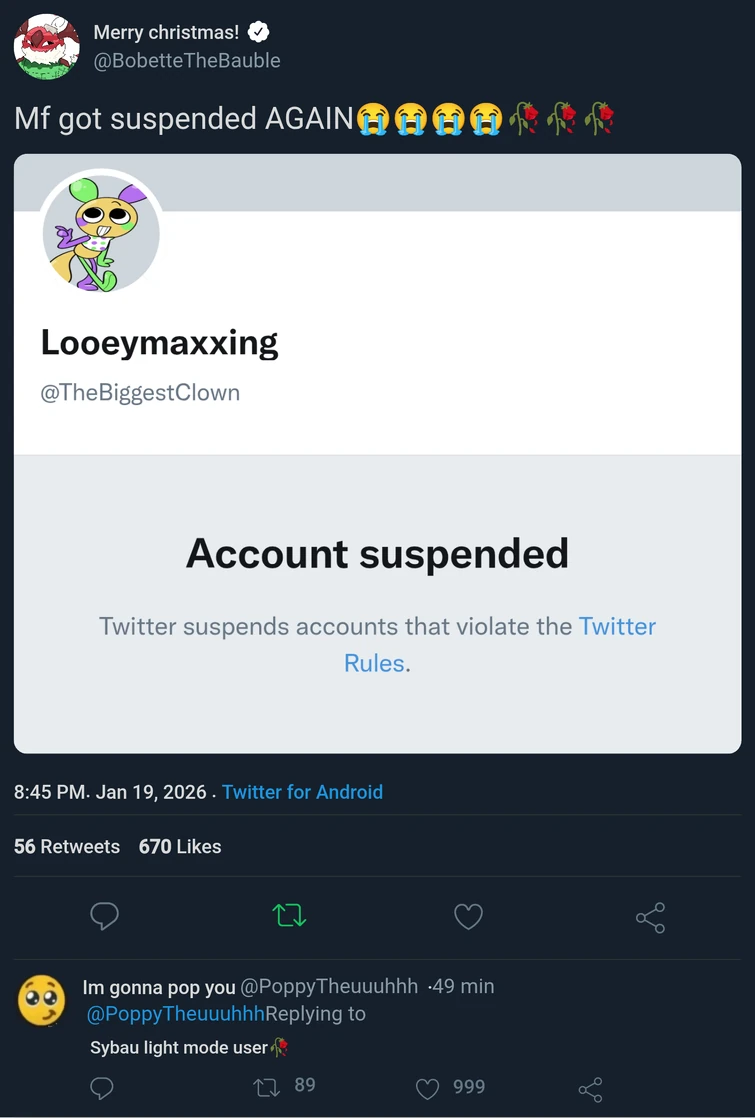Click the reply icon on PoppyTheuuuhhh's comment
The image size is (755, 1118).
click(102, 1088)
